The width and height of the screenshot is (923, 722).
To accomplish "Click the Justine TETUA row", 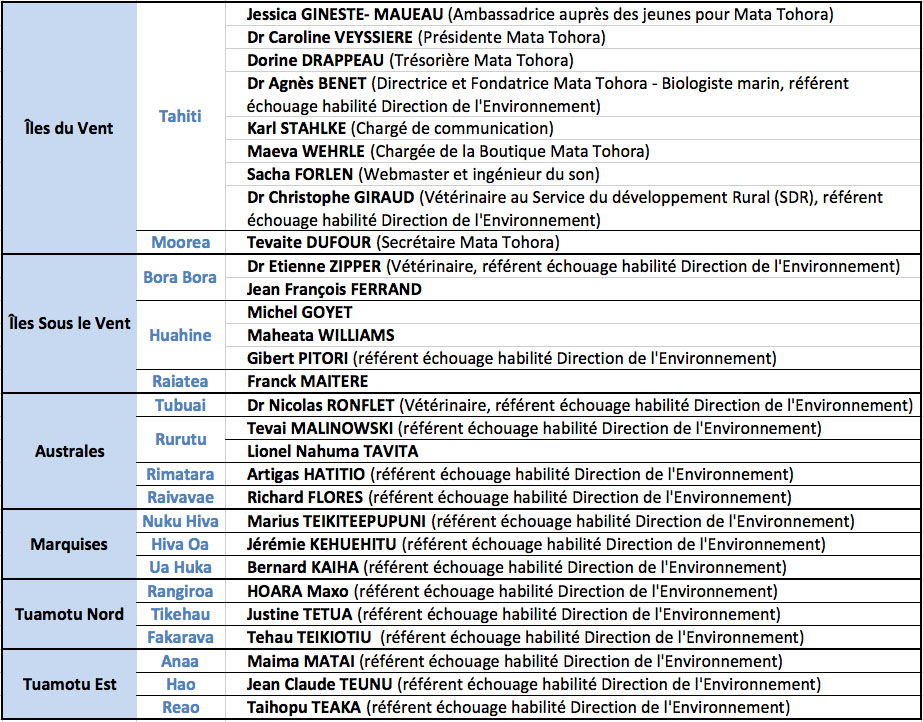I will pos(513,614).
